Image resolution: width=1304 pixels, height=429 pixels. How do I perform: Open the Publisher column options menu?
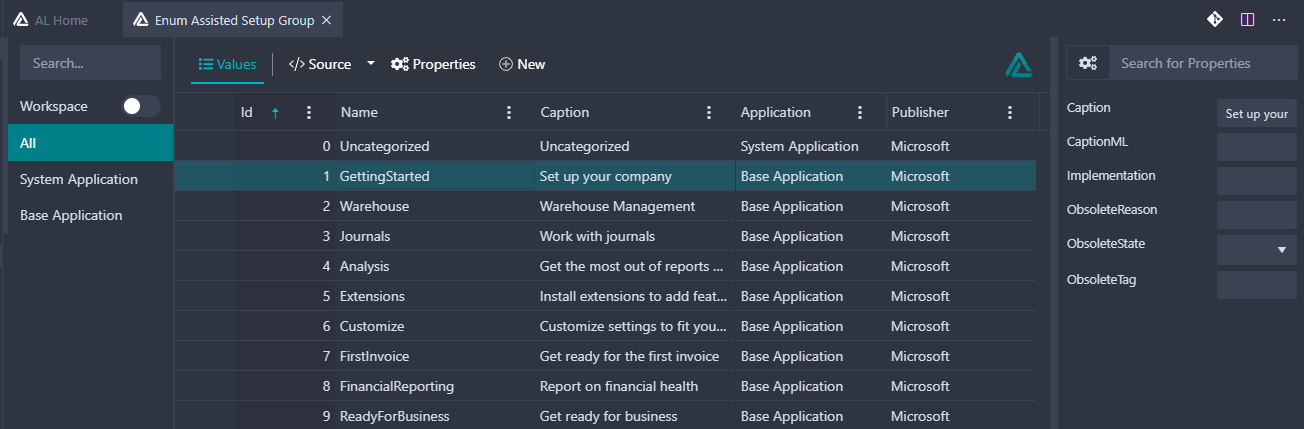1010,112
